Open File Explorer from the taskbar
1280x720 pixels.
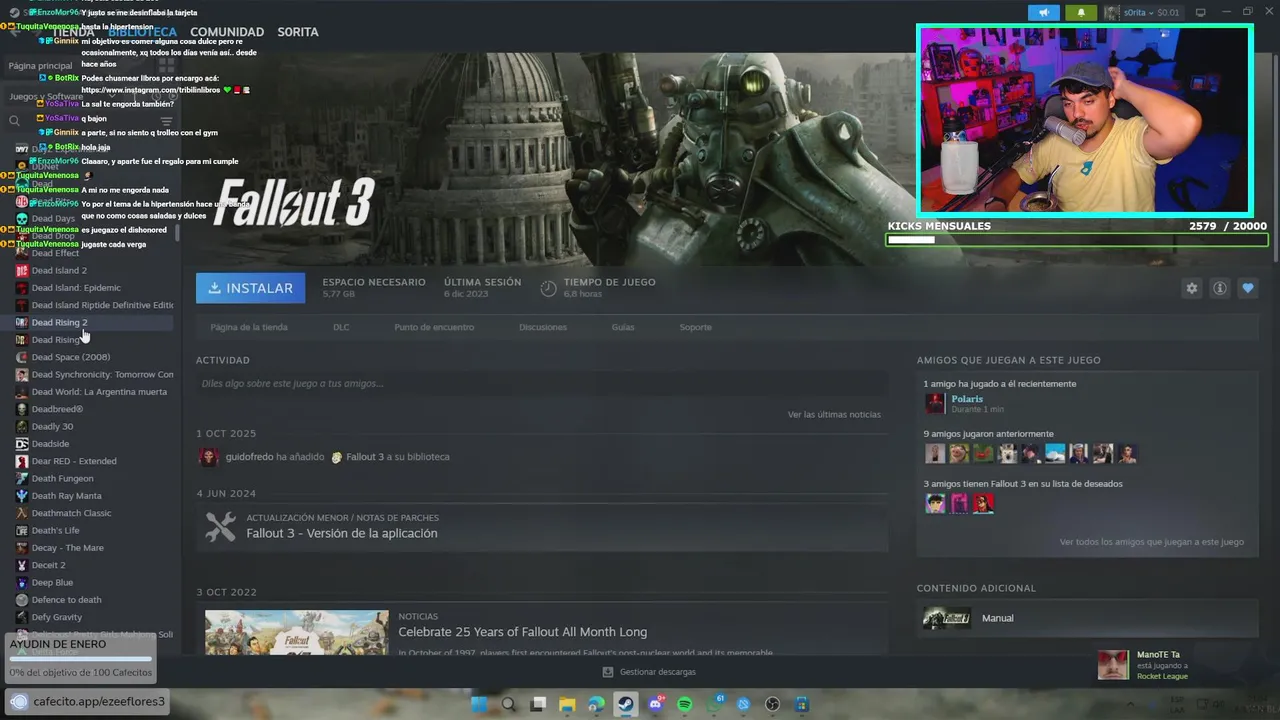(x=567, y=704)
